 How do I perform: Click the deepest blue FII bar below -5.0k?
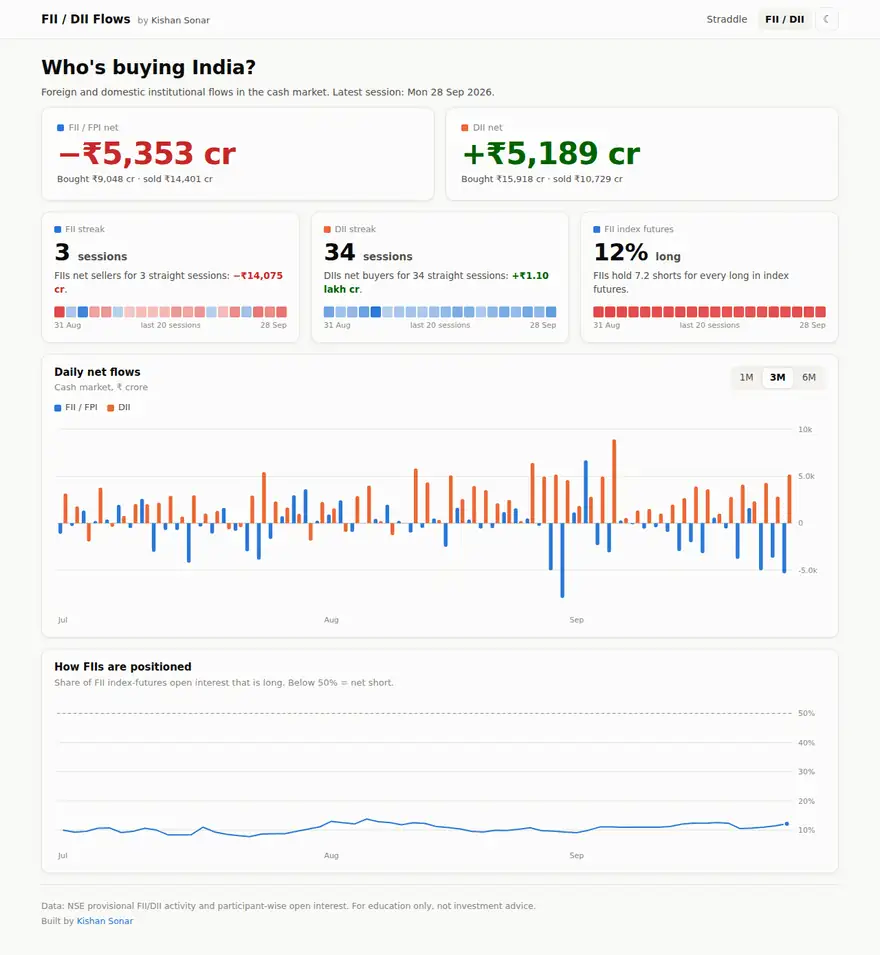coord(562,560)
